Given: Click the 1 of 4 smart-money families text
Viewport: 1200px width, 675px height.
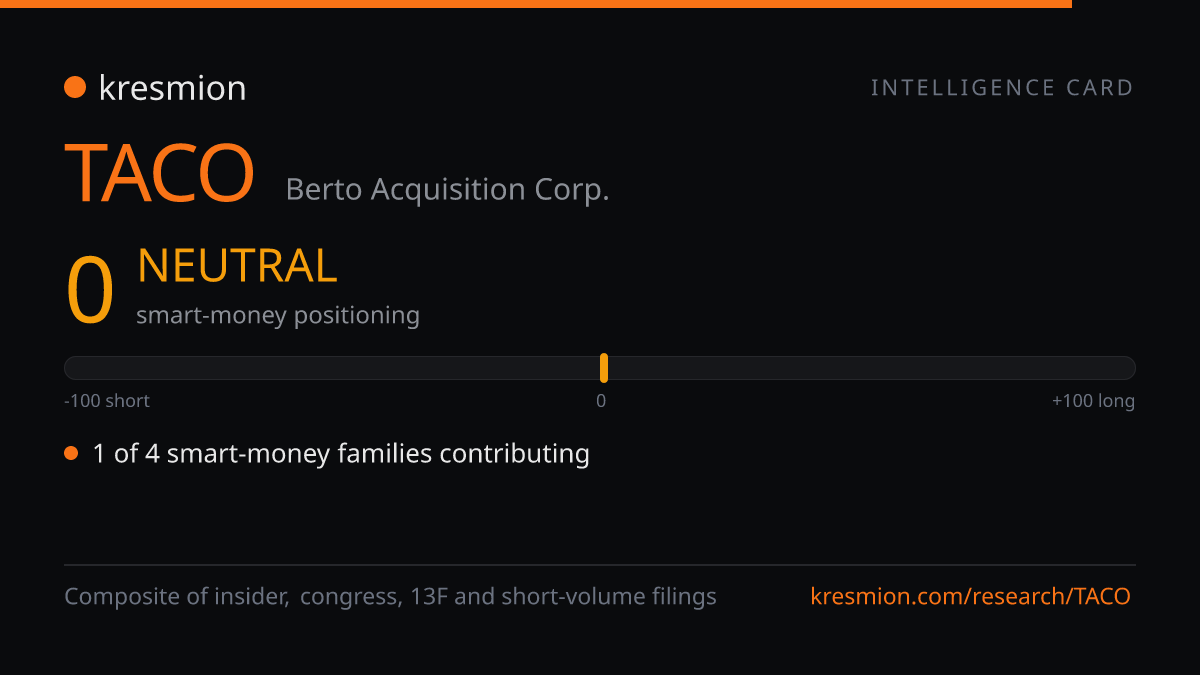Looking at the screenshot, I should click(341, 454).
